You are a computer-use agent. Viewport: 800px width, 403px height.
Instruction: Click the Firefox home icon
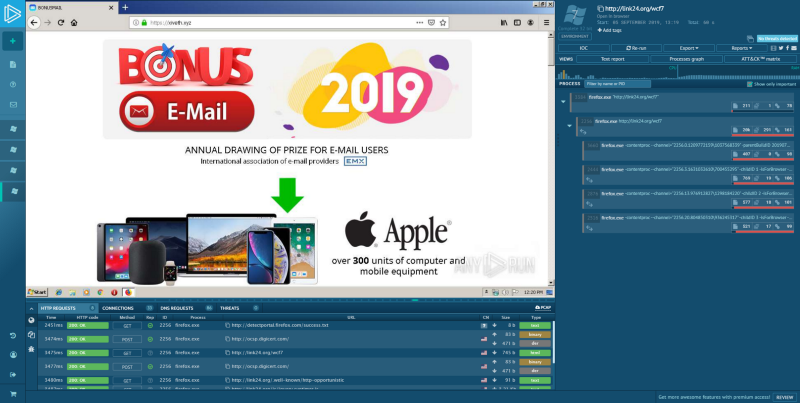74,22
